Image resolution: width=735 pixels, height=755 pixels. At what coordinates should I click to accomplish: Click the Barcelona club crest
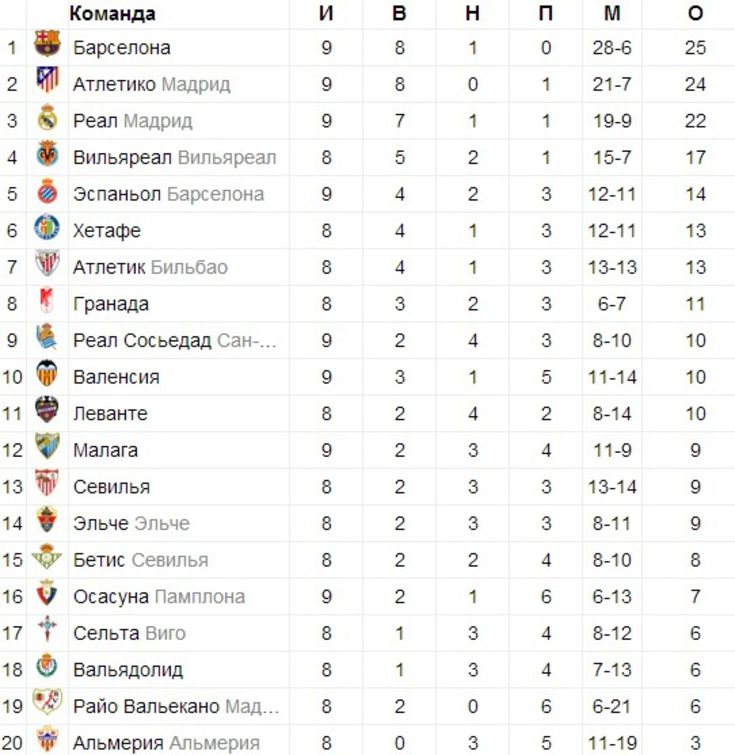click(x=47, y=44)
